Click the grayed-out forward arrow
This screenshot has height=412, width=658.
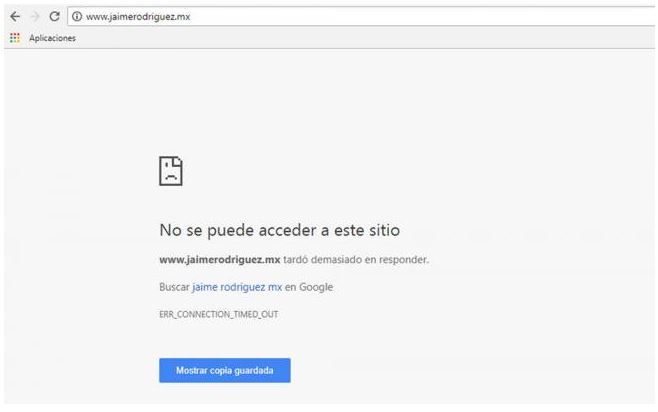(x=35, y=16)
